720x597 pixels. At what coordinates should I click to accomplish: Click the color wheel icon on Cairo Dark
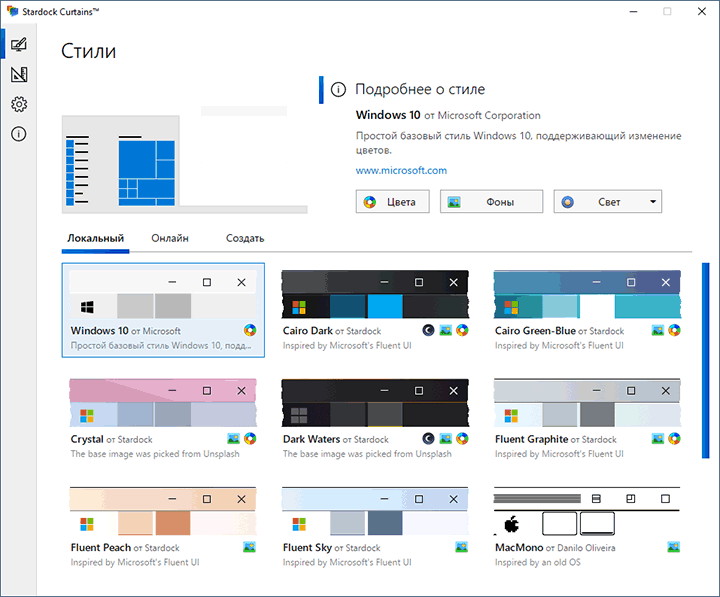point(462,330)
